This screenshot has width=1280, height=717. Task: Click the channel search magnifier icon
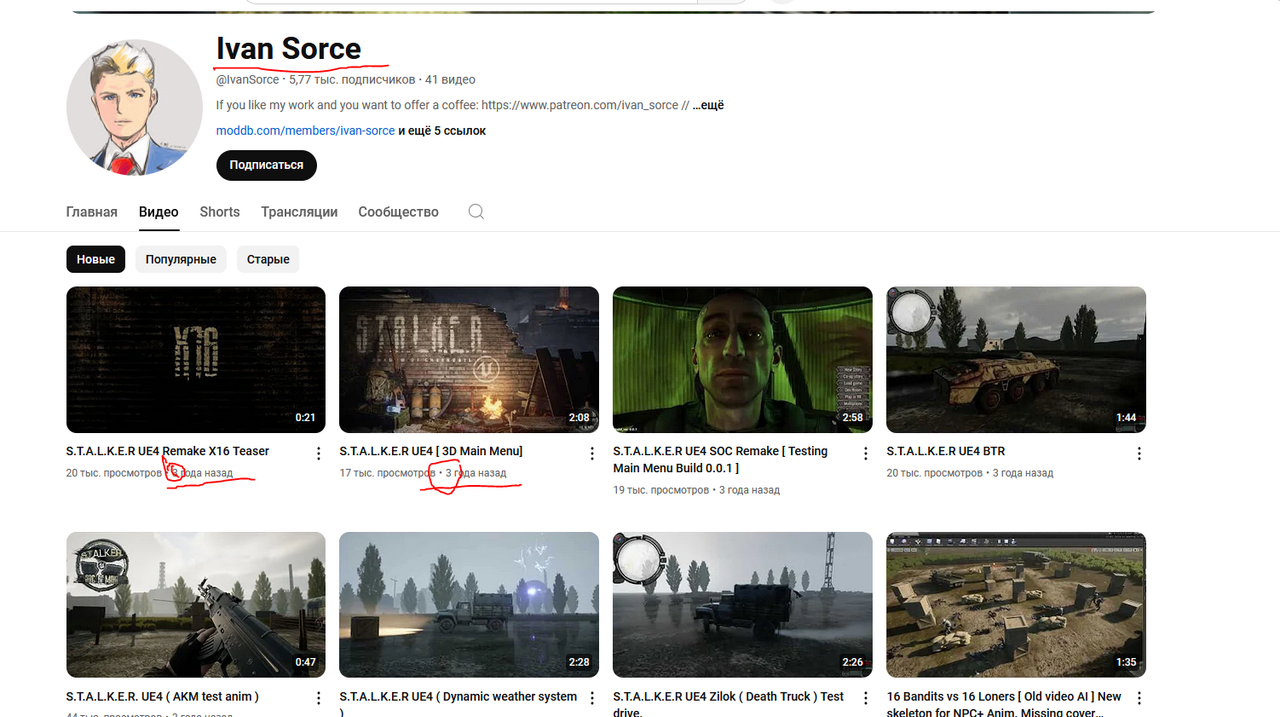[x=476, y=212]
